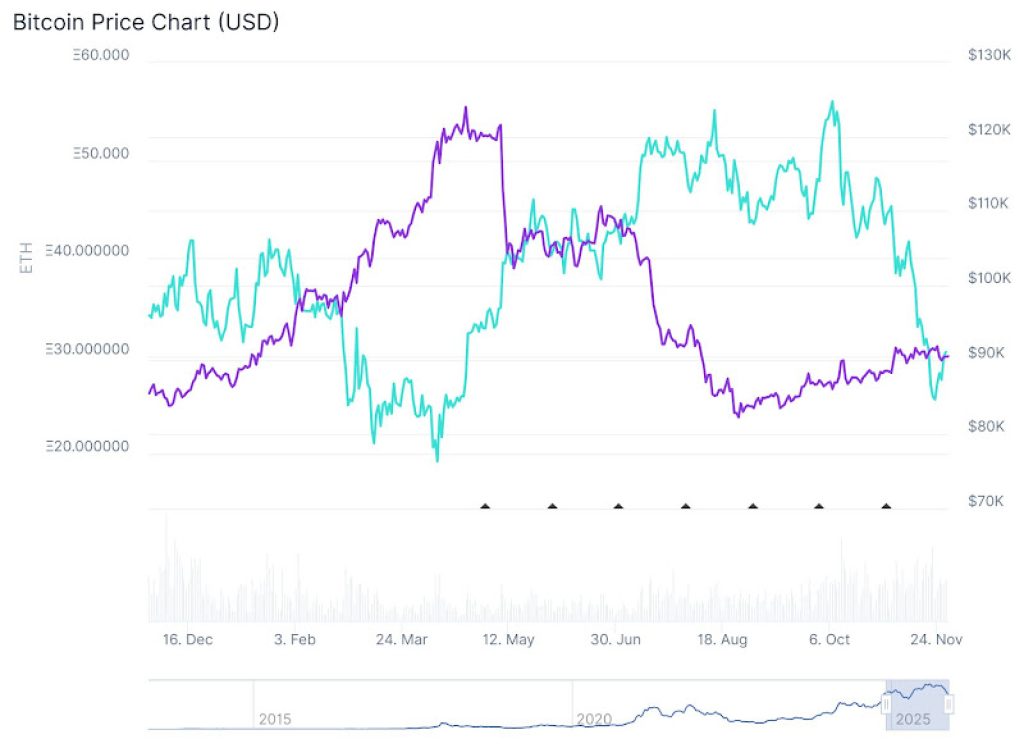This screenshot has height=748, width=1024.
Task: Click the first diamond event marker
Action: (x=485, y=506)
